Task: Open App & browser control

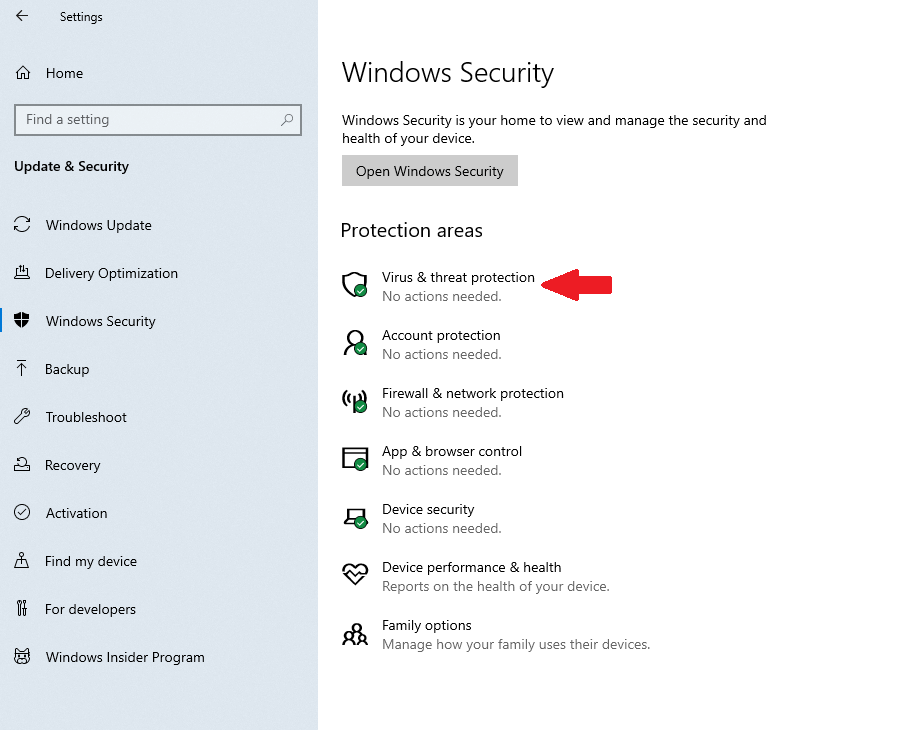Action: pos(452,451)
